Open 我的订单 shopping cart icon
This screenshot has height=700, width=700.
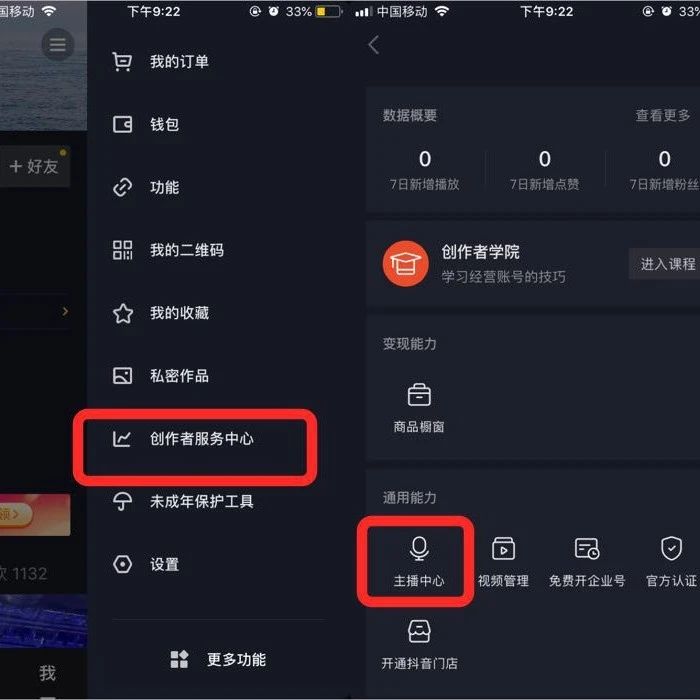(122, 62)
